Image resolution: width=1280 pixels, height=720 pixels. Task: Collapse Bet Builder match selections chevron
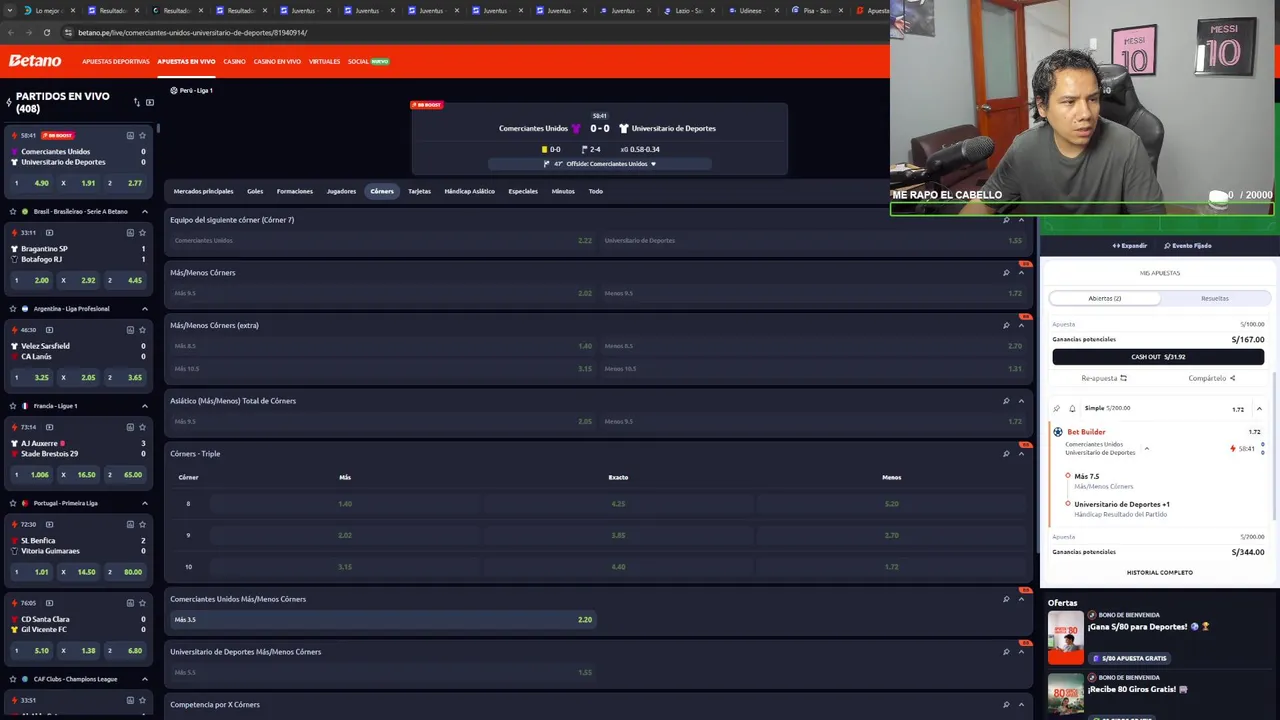[x=1146, y=449]
